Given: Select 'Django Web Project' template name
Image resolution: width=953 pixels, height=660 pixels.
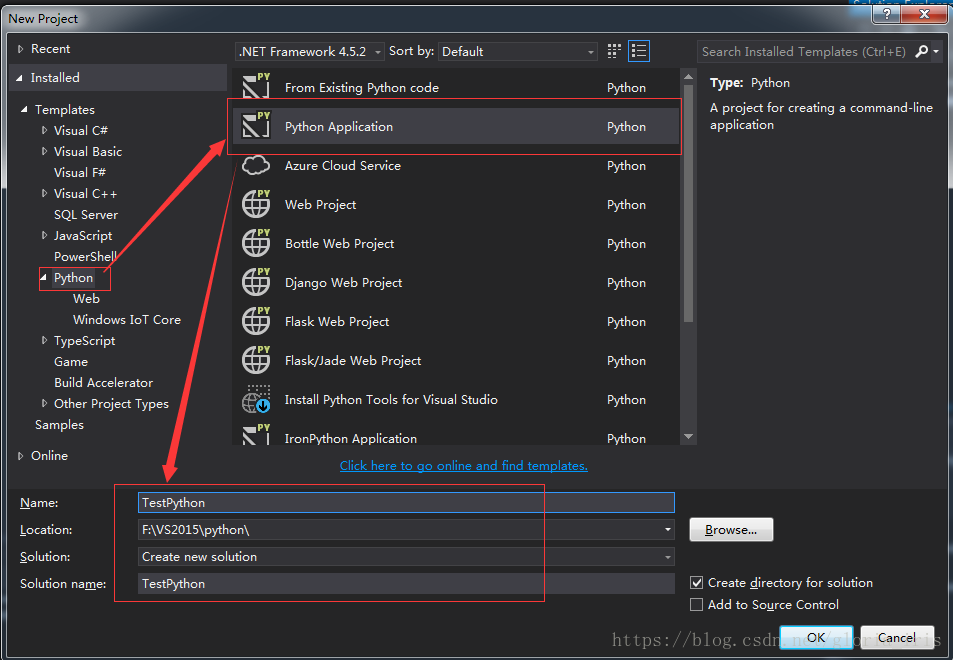Looking at the screenshot, I should coord(343,283).
